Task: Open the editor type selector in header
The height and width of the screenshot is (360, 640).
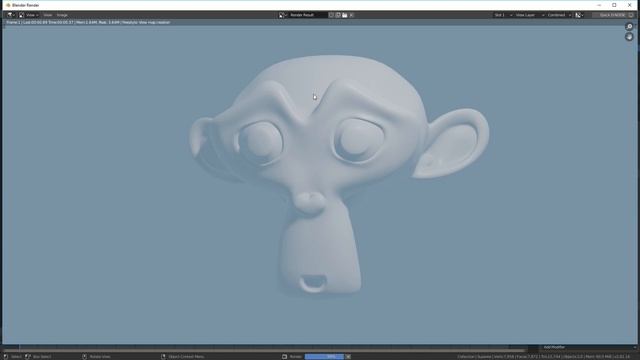Action: (x=11, y=15)
